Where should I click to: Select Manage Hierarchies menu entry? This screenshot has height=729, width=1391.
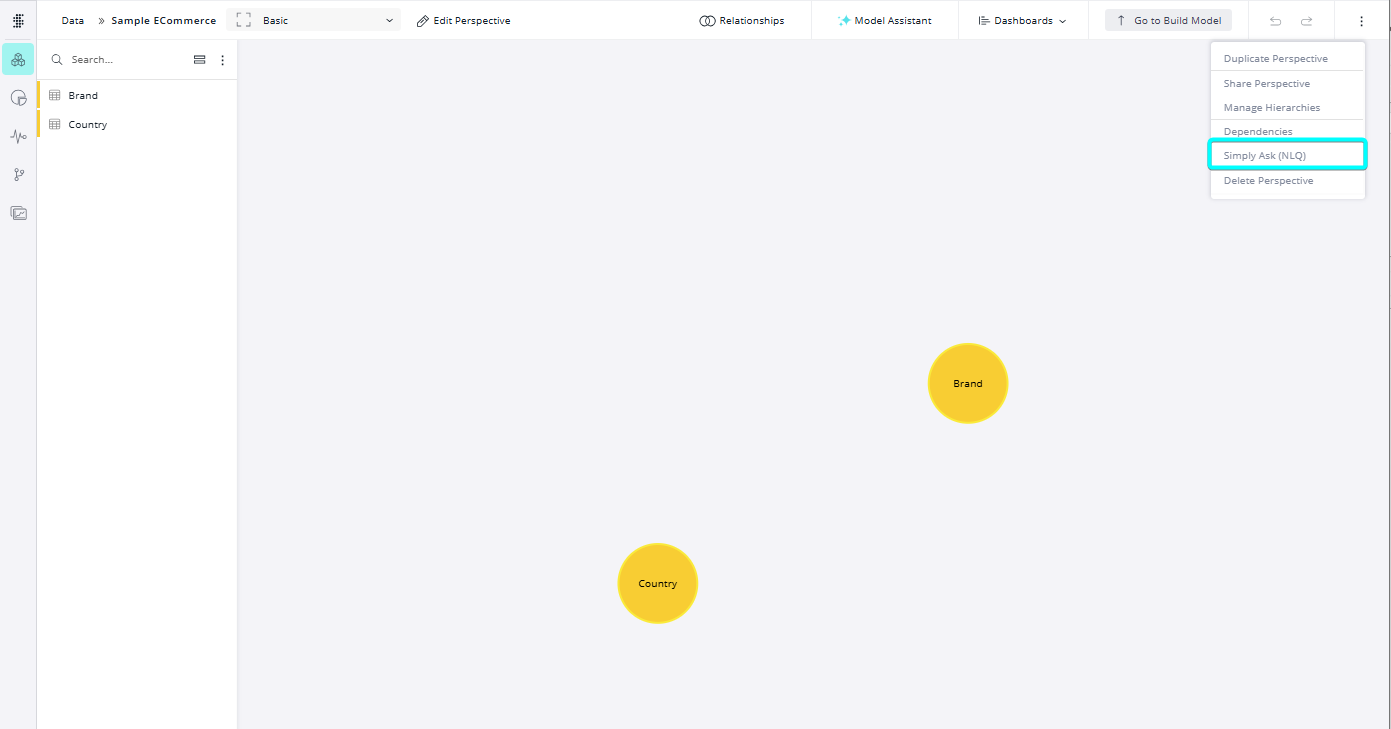(x=1271, y=108)
